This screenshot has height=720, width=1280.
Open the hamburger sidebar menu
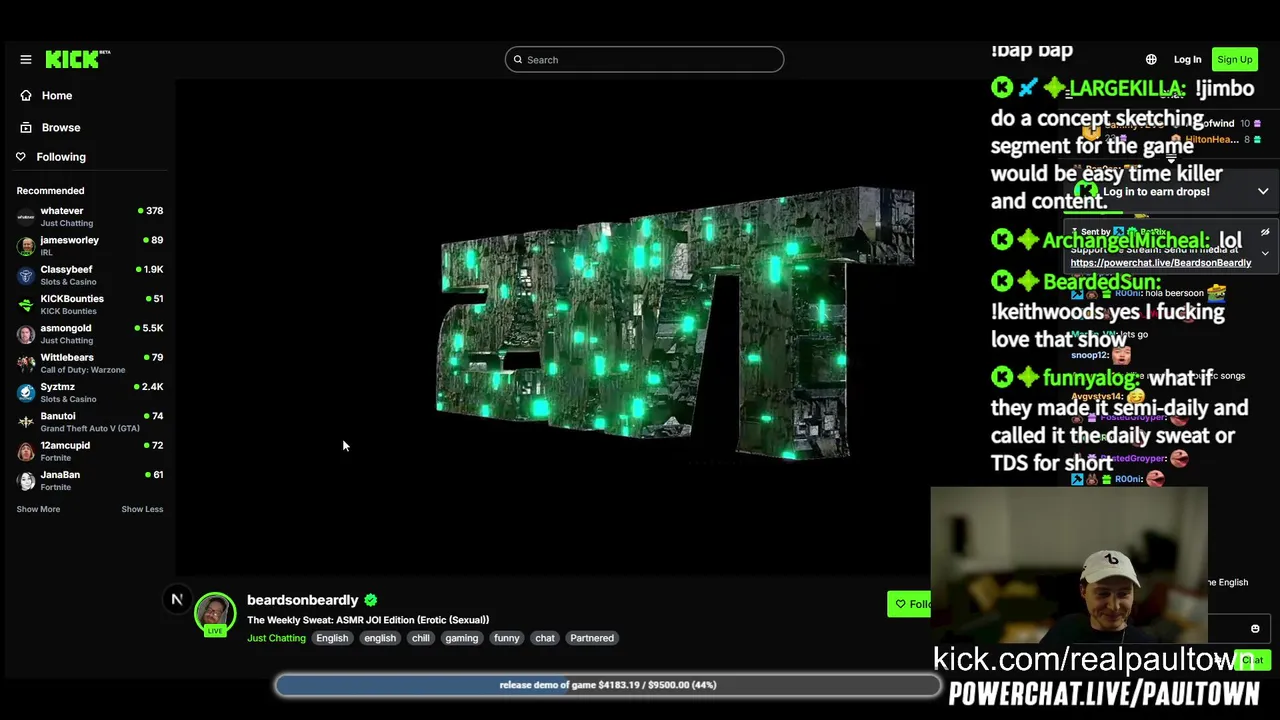pyautogui.click(x=26, y=60)
